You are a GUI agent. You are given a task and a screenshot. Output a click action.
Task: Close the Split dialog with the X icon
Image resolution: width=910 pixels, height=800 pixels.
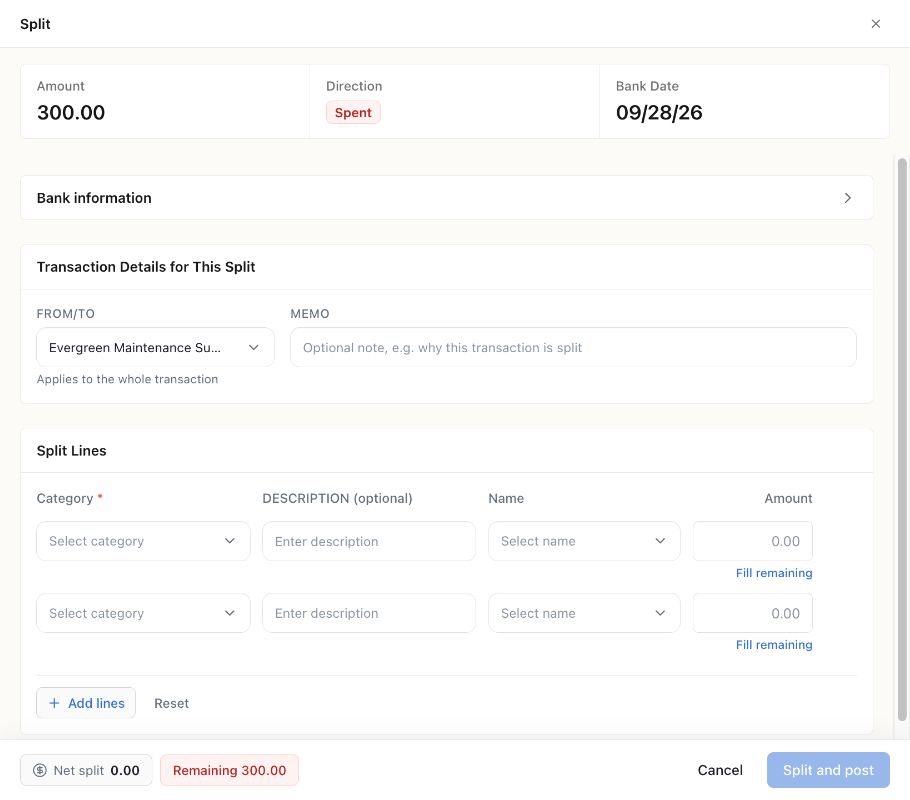click(876, 24)
